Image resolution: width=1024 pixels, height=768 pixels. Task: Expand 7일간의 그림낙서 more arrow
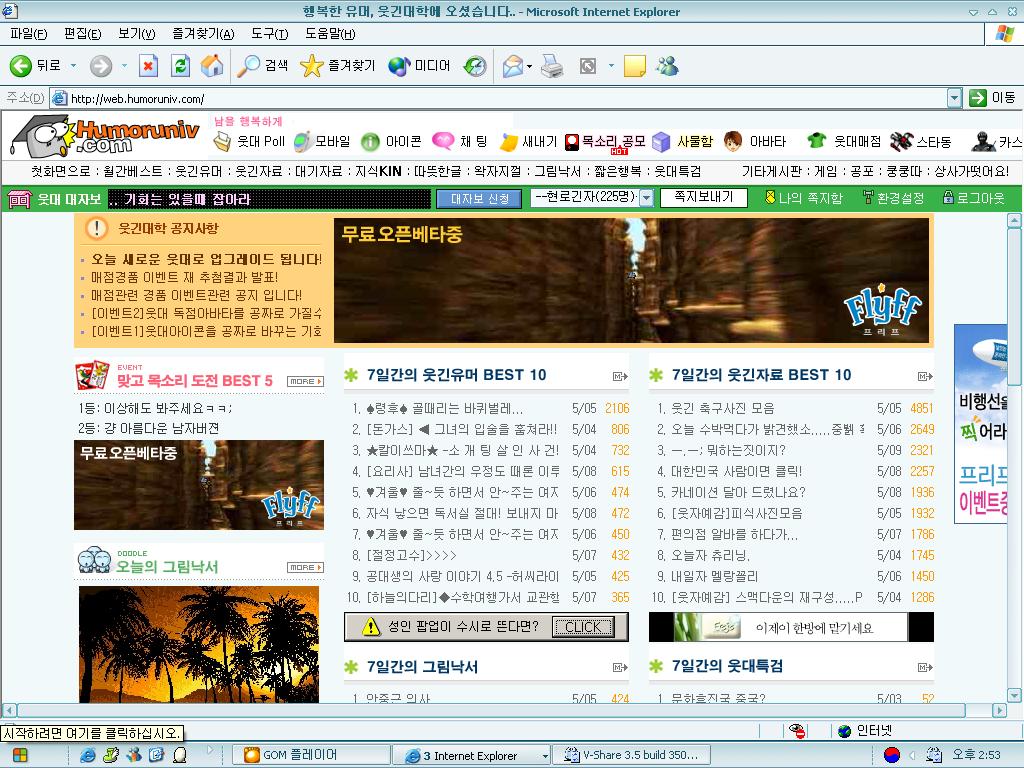coord(620,667)
